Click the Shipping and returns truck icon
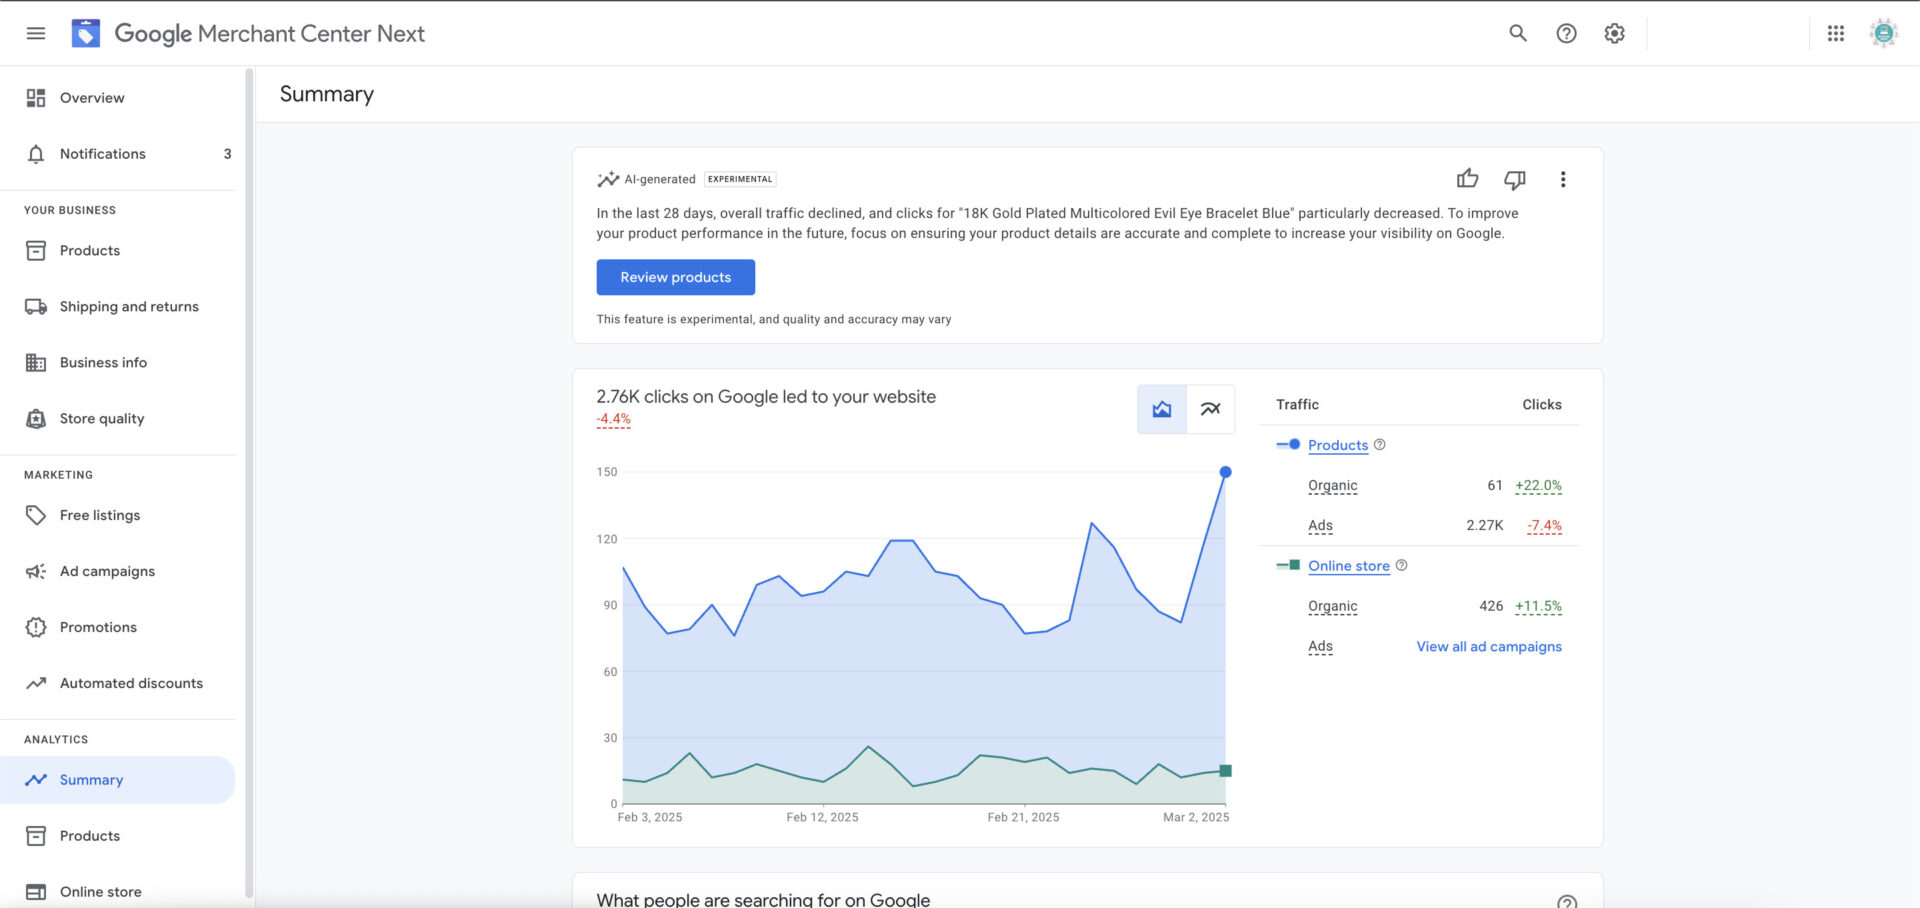The image size is (1920, 908). point(36,306)
